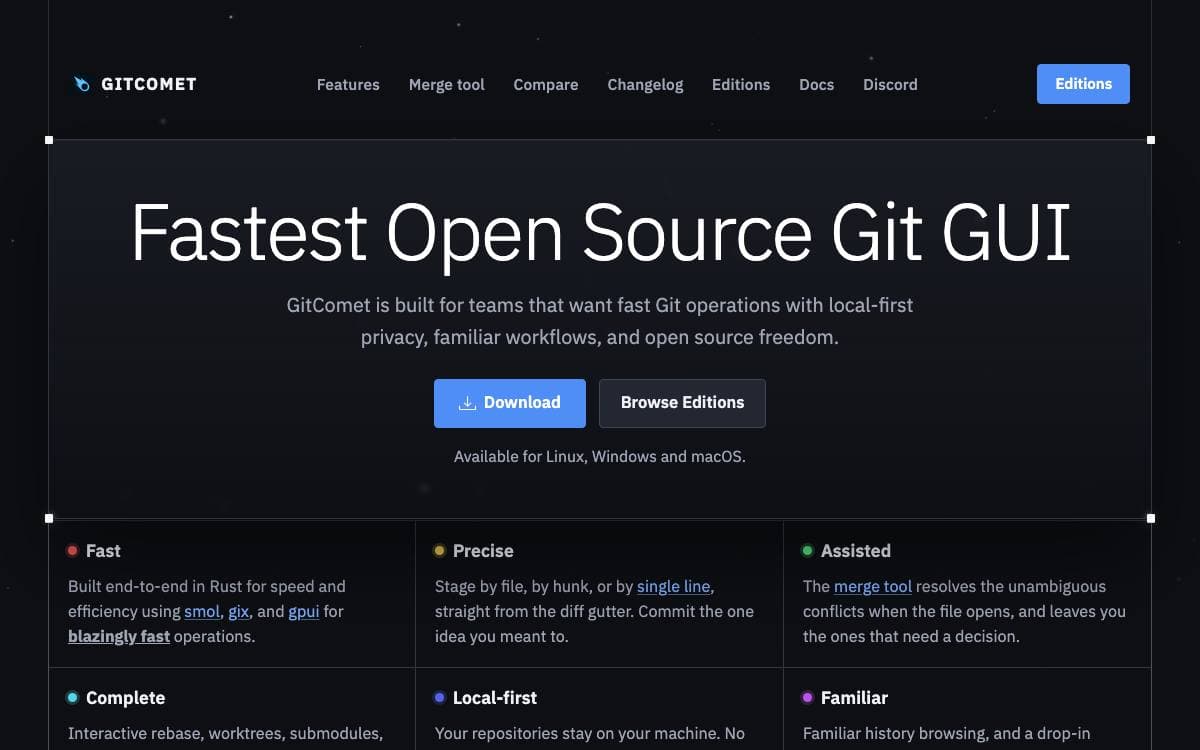This screenshot has width=1200, height=750.
Task: Click the purple dot beside Familiar
Action: point(807,698)
